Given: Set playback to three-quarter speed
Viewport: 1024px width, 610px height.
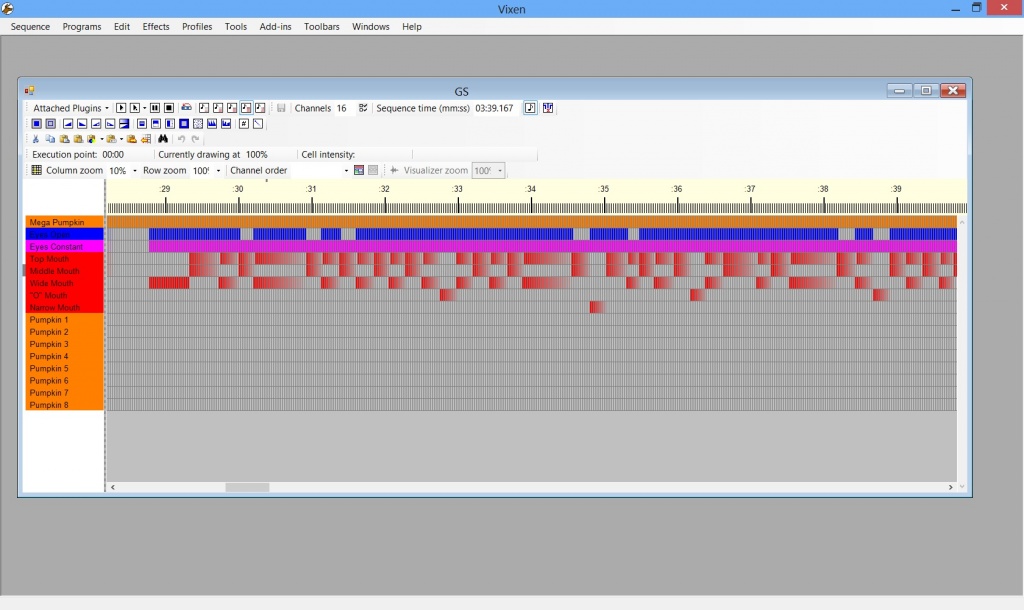Looking at the screenshot, I should click(232, 108).
